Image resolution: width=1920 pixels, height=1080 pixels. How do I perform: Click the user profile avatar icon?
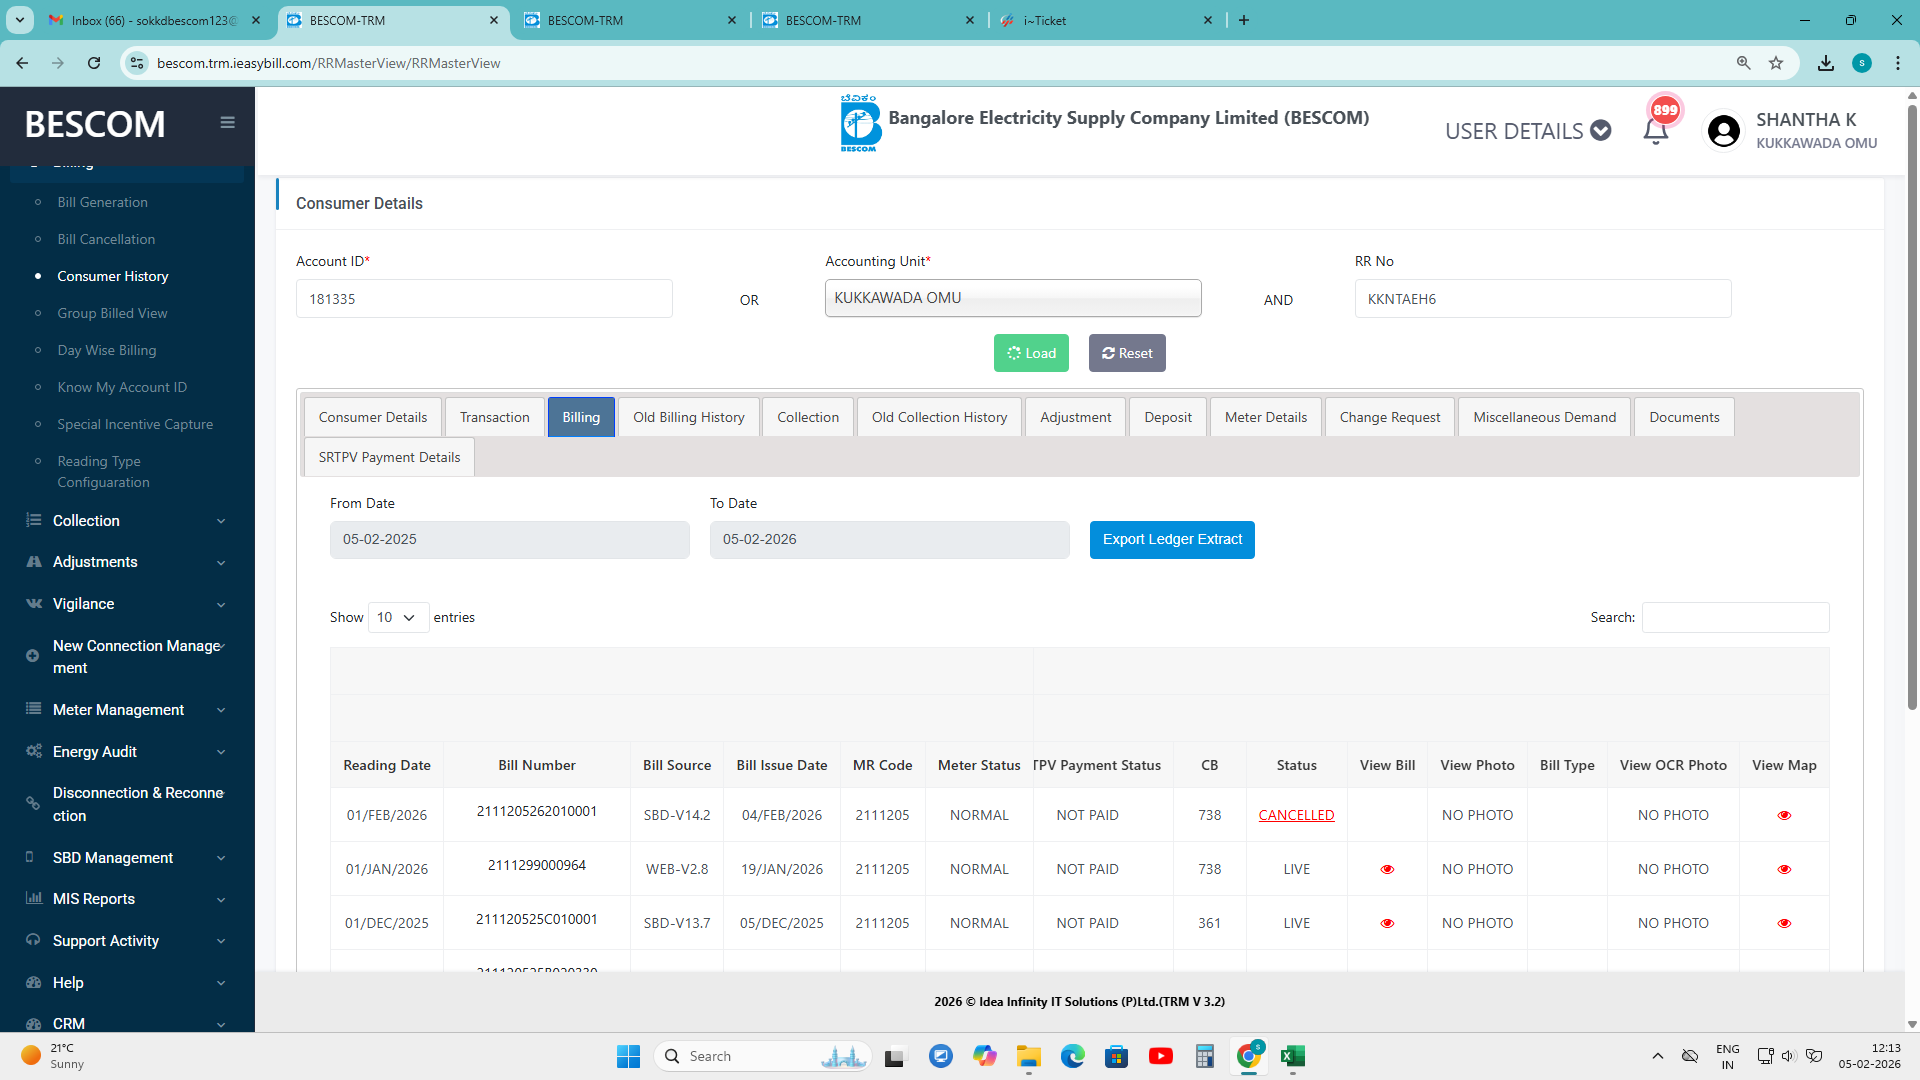pos(1723,131)
